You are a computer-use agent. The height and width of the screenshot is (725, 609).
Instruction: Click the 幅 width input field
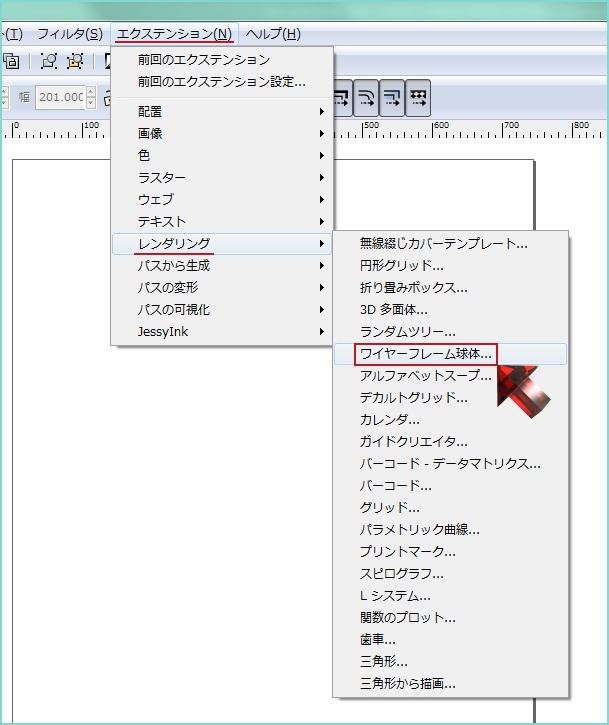point(61,97)
